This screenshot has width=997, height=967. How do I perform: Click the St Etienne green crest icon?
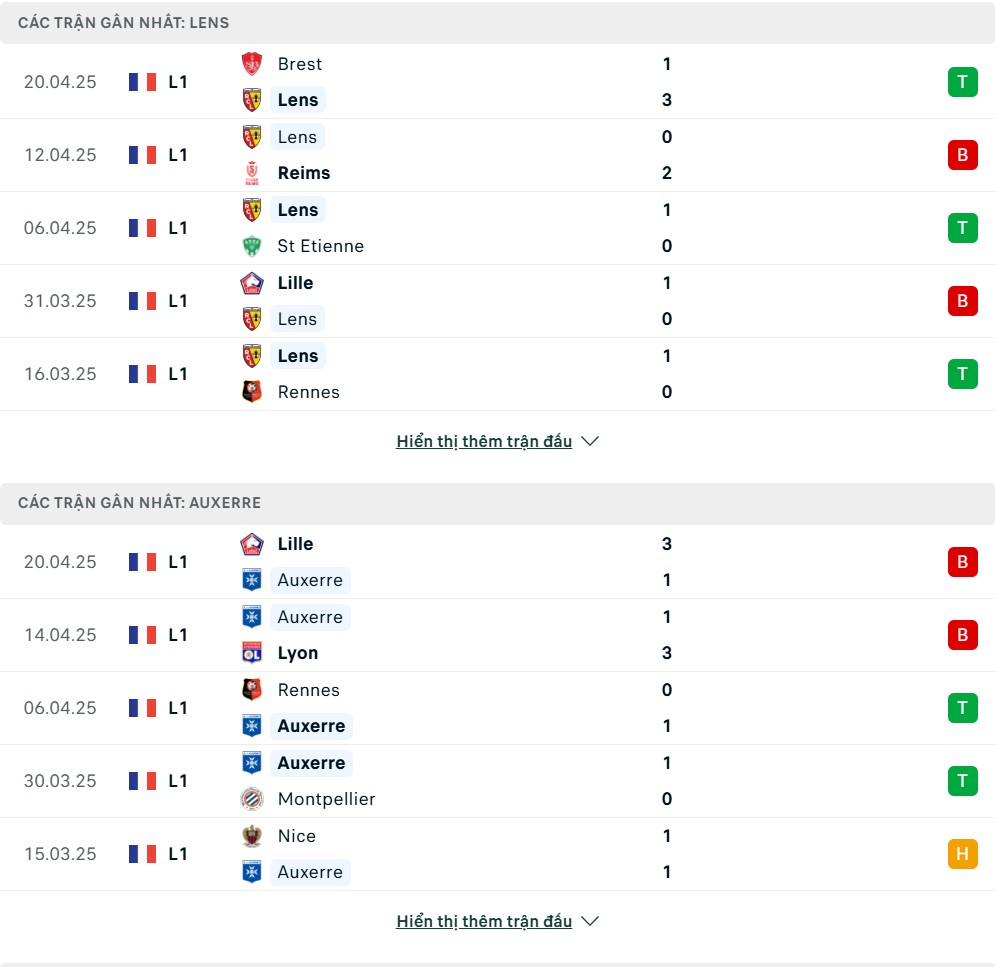pos(252,246)
